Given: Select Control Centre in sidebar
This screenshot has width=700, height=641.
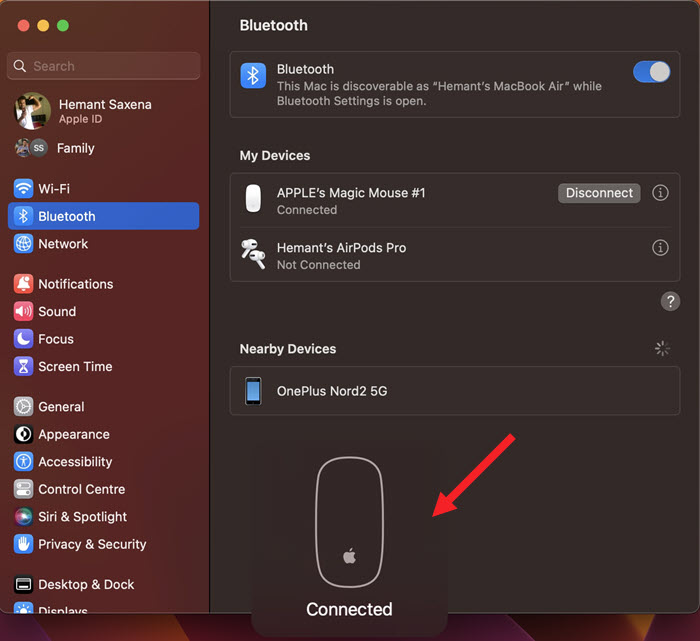Looking at the screenshot, I should tap(81, 490).
